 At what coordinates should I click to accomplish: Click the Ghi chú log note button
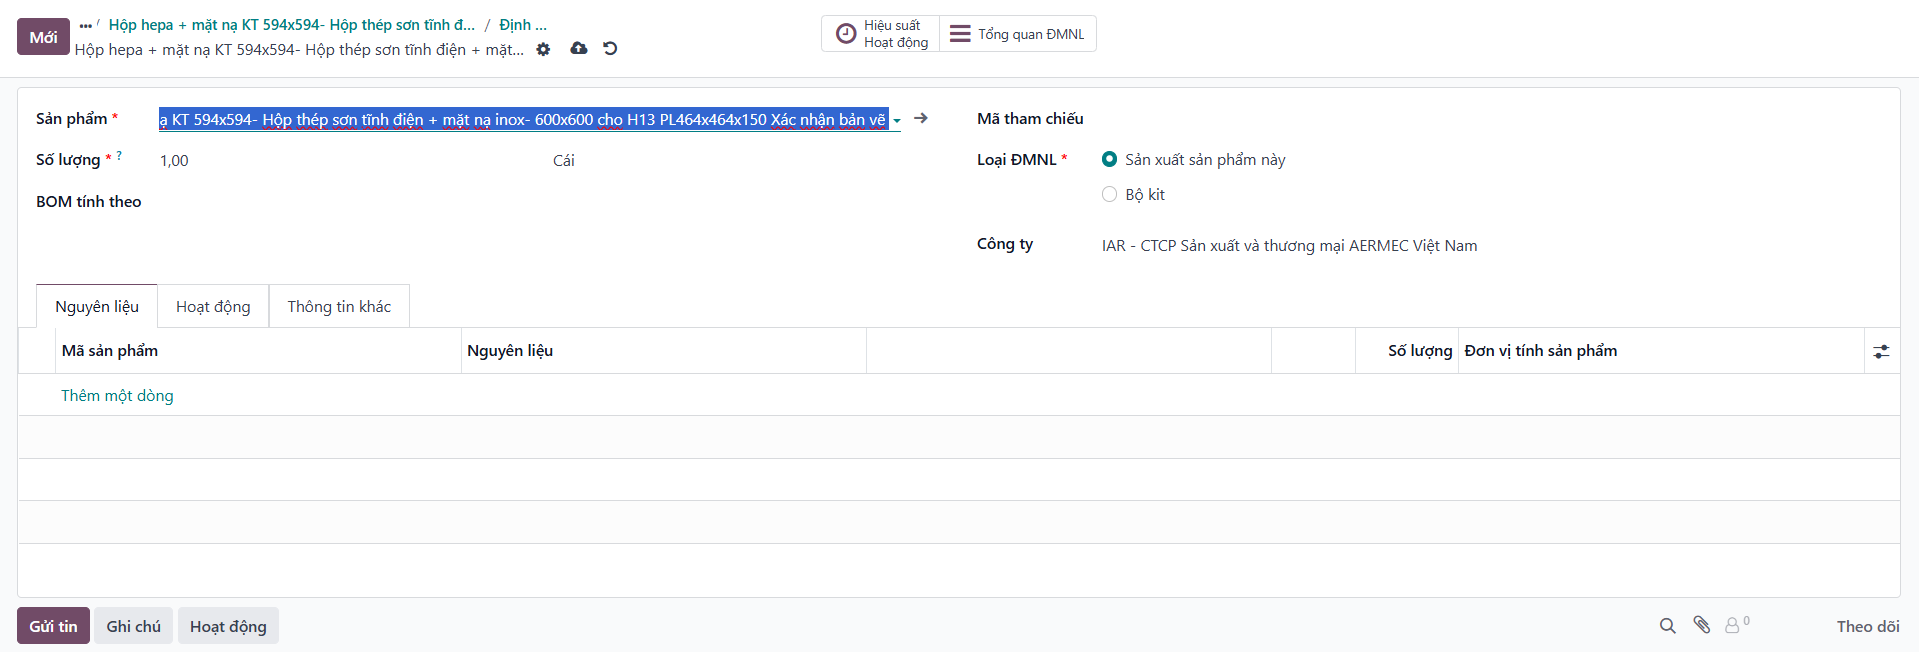(x=133, y=626)
